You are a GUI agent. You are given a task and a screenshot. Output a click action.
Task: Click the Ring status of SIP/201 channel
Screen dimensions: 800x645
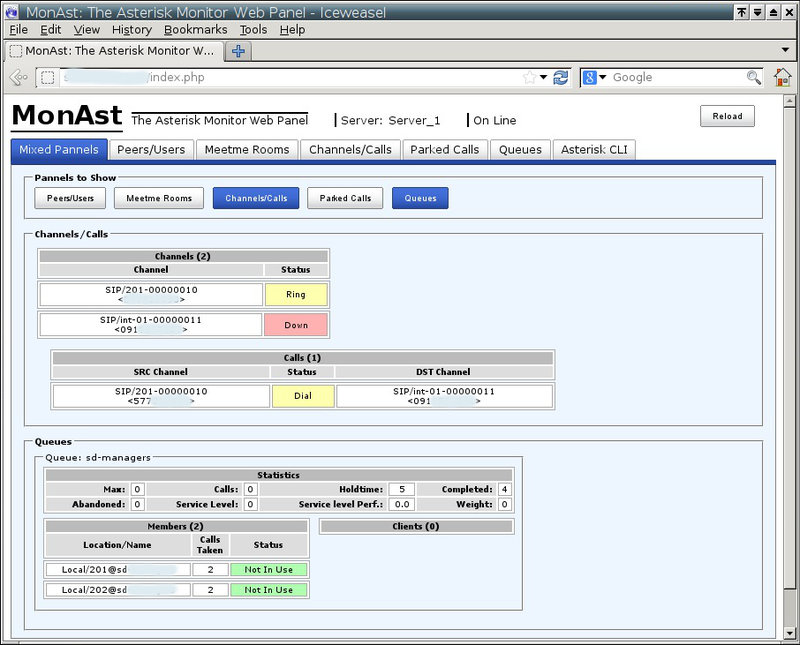(296, 294)
